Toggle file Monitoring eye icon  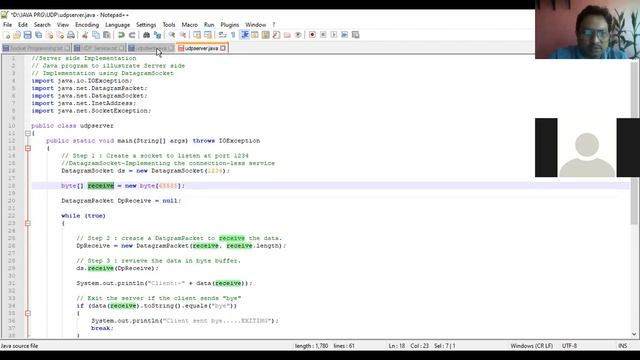298,35
